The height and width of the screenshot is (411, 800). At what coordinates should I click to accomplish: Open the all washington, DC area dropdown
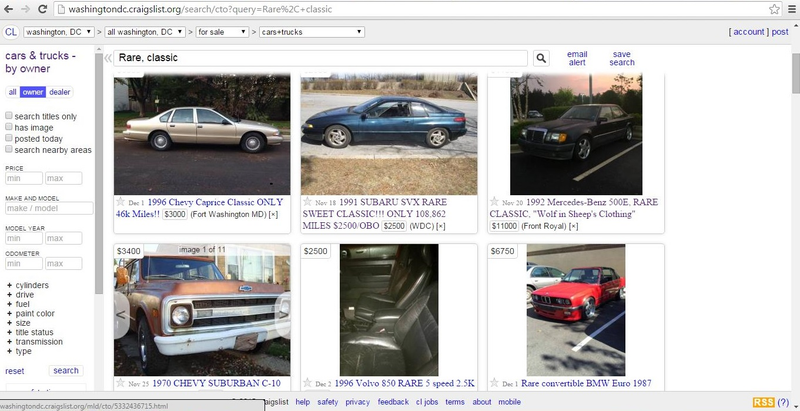144,32
